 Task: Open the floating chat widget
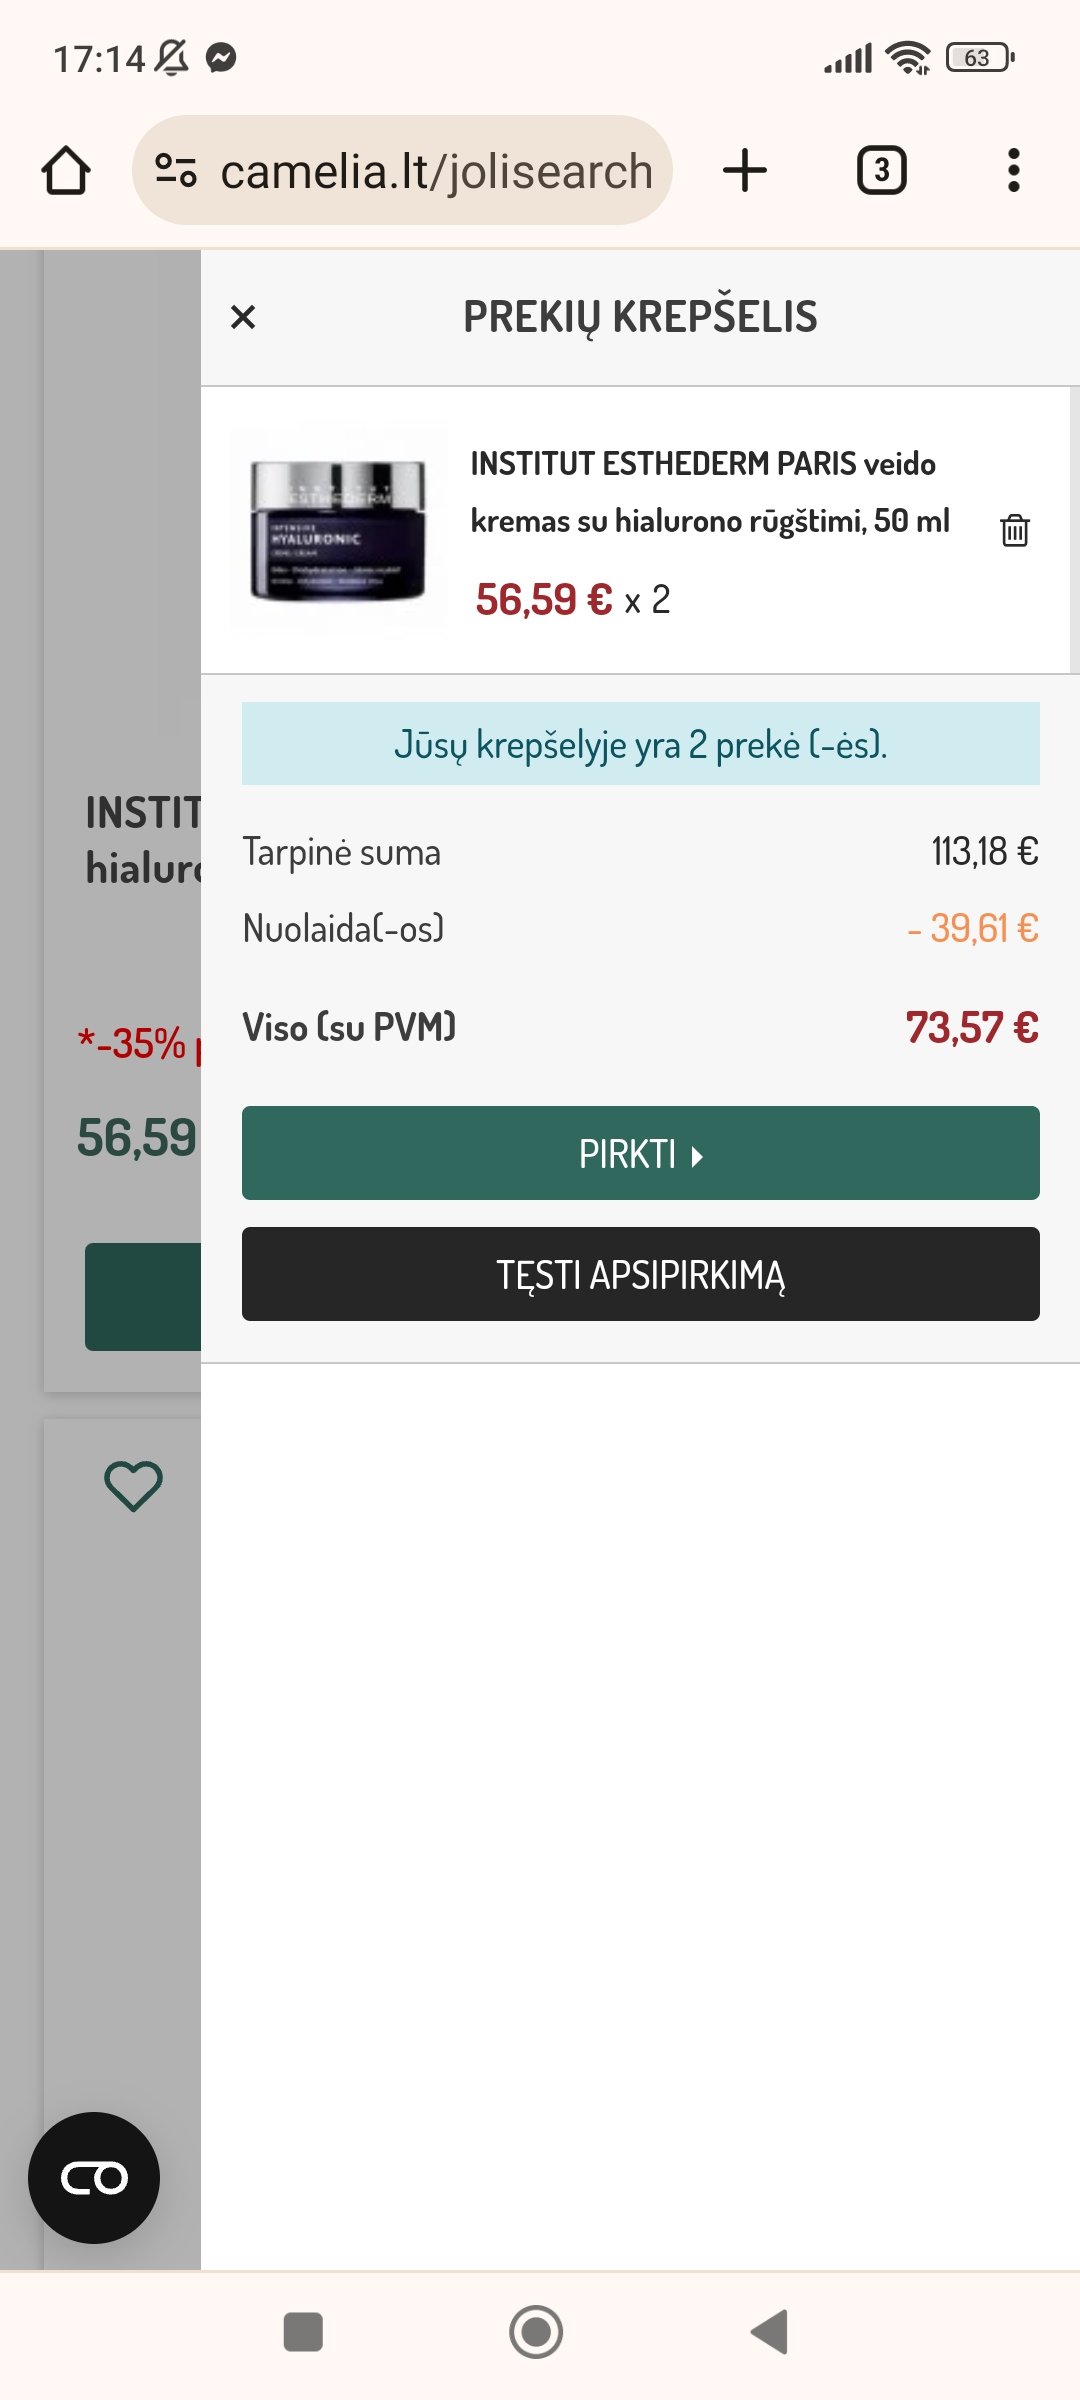click(x=94, y=2177)
